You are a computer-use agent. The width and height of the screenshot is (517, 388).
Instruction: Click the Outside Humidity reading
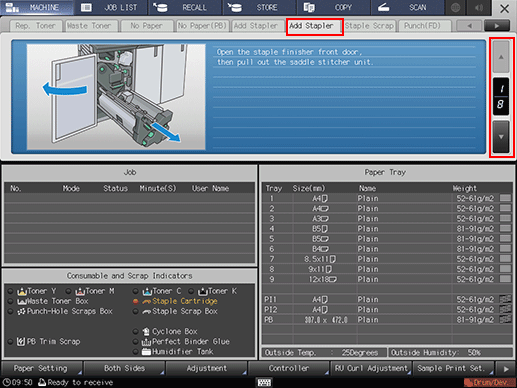point(450,353)
